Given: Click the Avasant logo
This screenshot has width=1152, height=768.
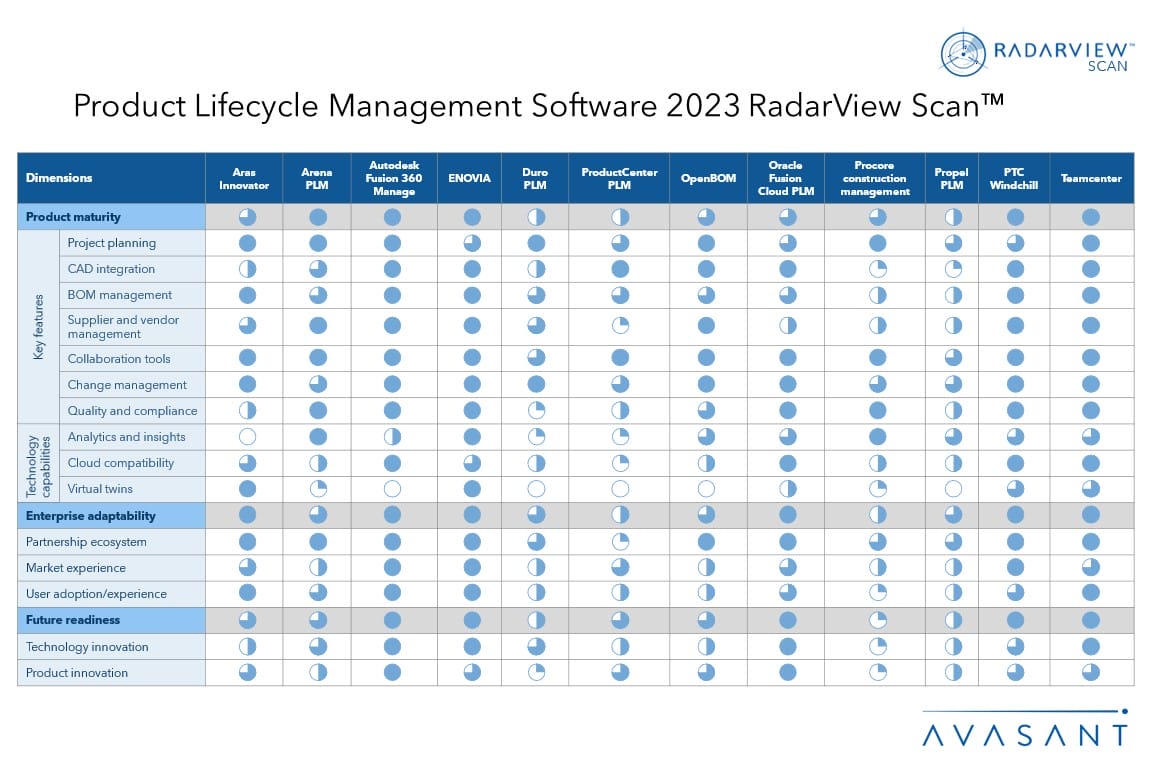Looking at the screenshot, I should (1024, 734).
